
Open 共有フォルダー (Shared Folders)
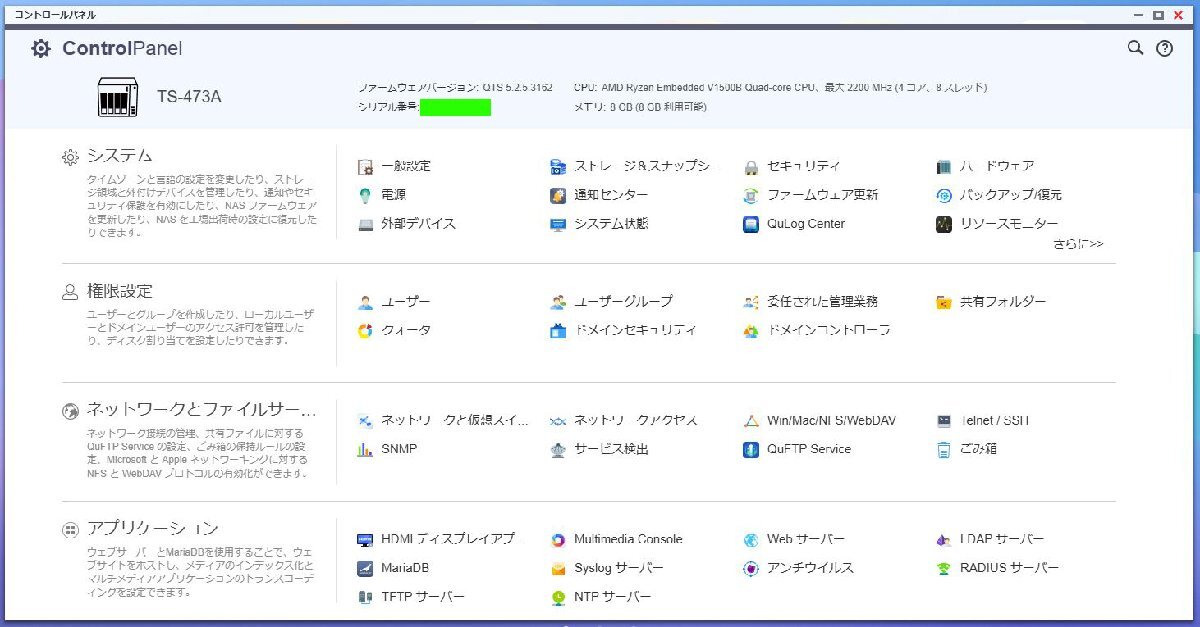tap(991, 301)
